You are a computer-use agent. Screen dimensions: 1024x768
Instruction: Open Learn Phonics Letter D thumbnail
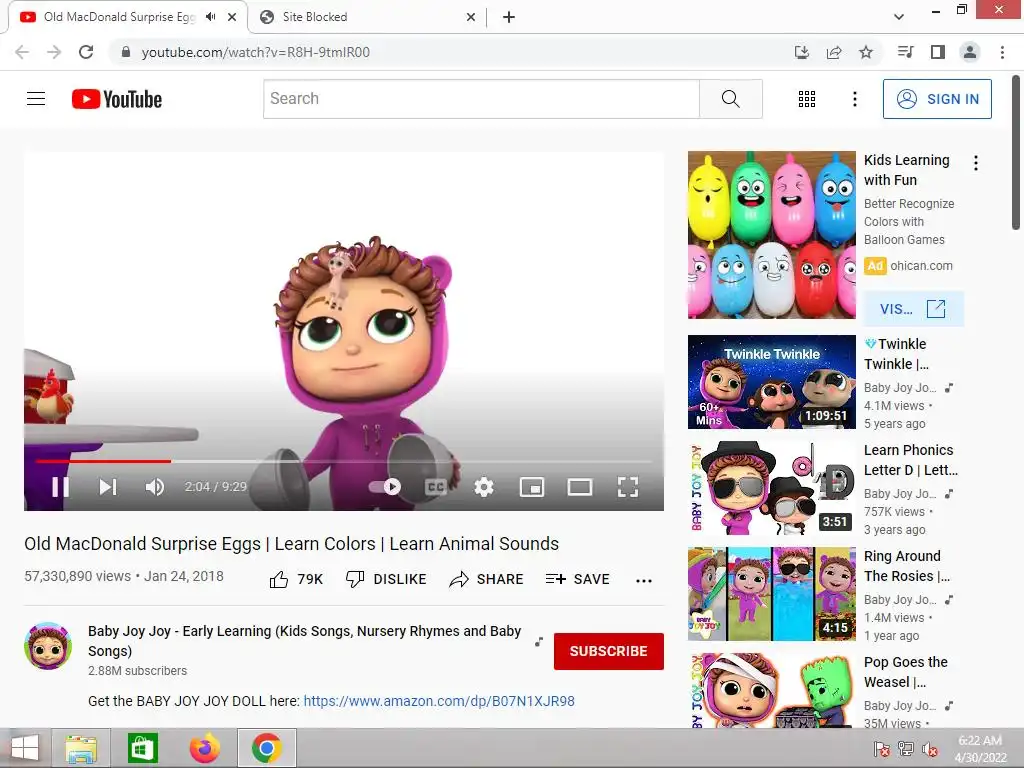(771, 488)
